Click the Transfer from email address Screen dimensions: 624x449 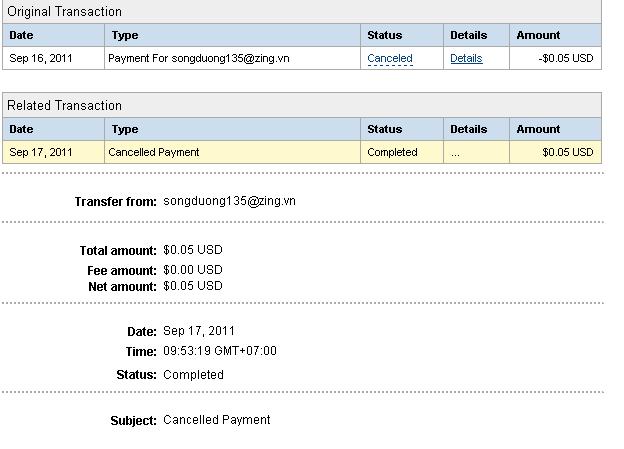point(229,201)
